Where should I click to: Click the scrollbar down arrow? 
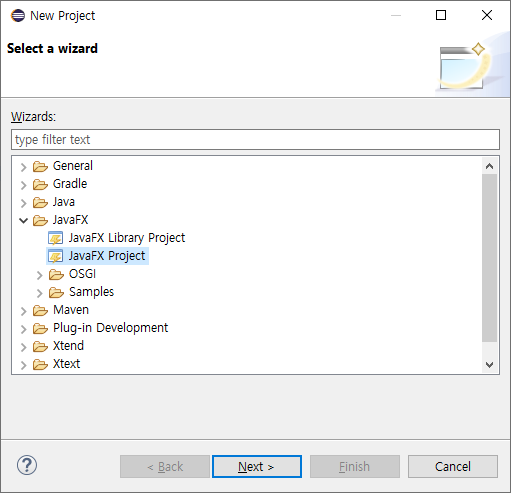point(489,364)
